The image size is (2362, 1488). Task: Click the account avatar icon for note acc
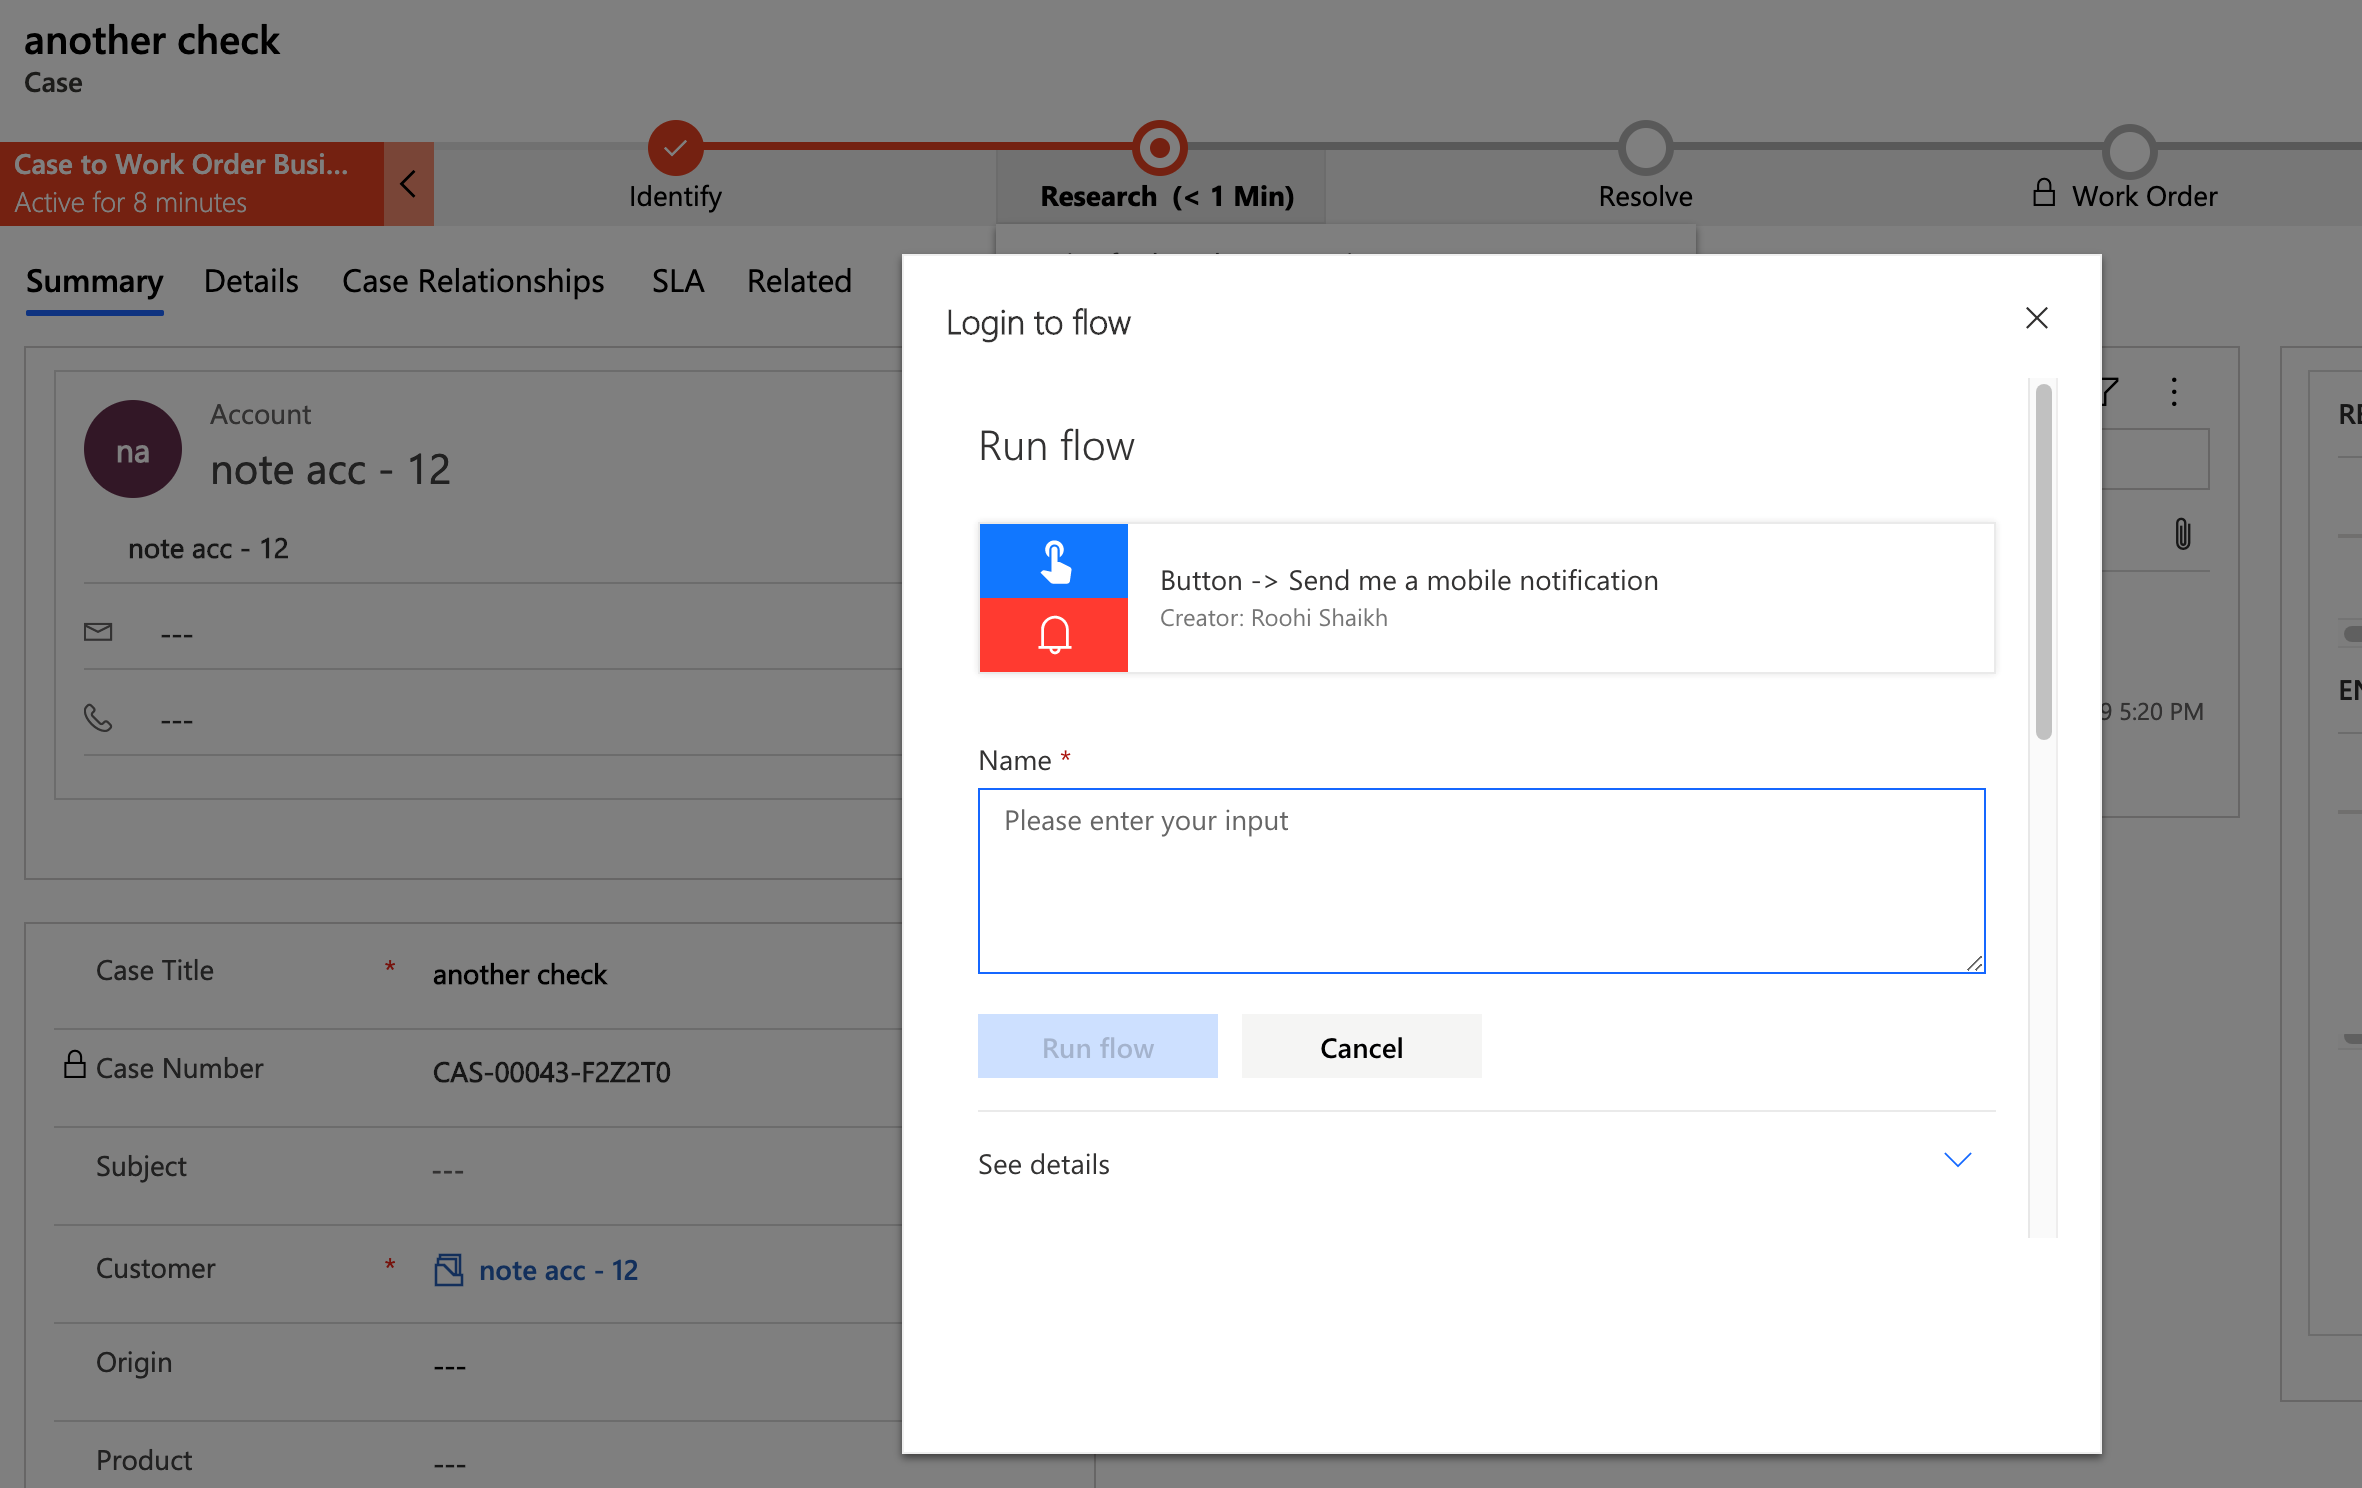(x=132, y=449)
